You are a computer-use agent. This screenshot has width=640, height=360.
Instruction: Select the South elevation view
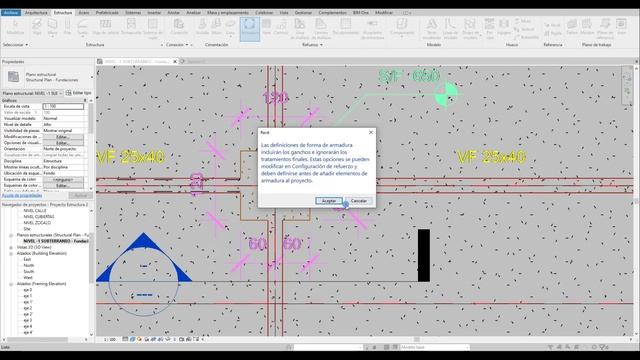point(29,271)
